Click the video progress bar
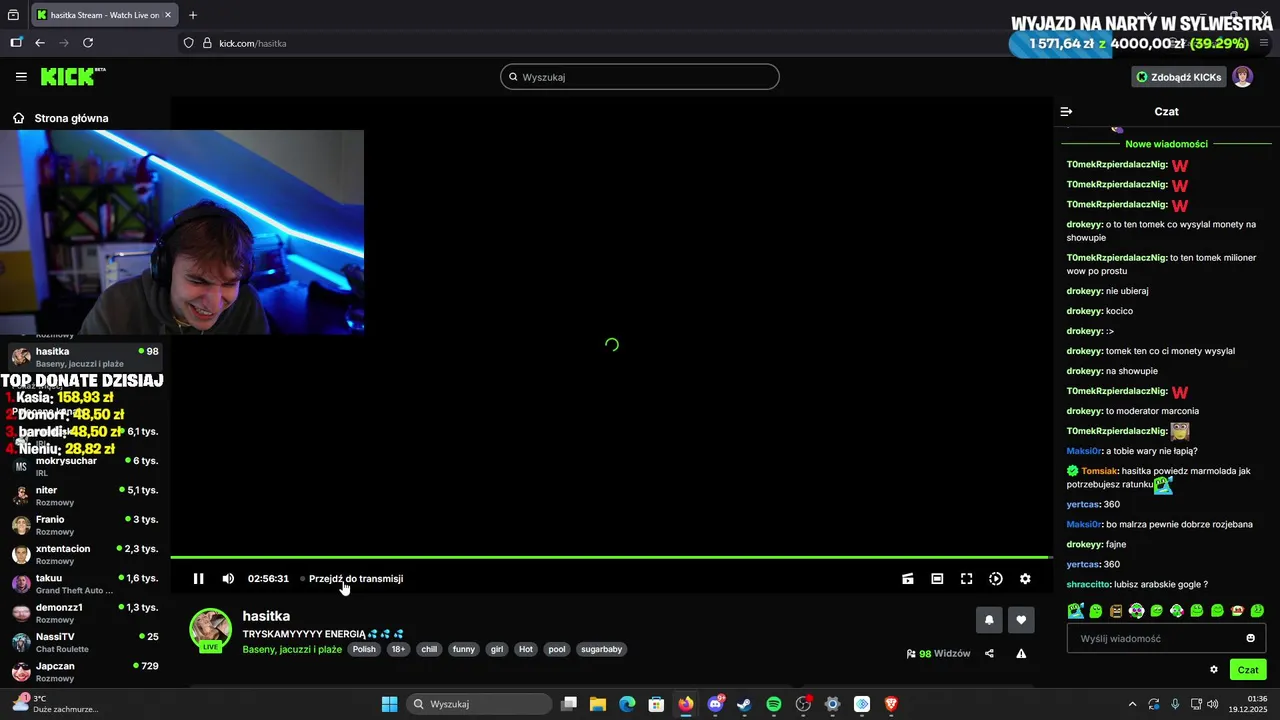The height and width of the screenshot is (720, 1280). click(610, 557)
